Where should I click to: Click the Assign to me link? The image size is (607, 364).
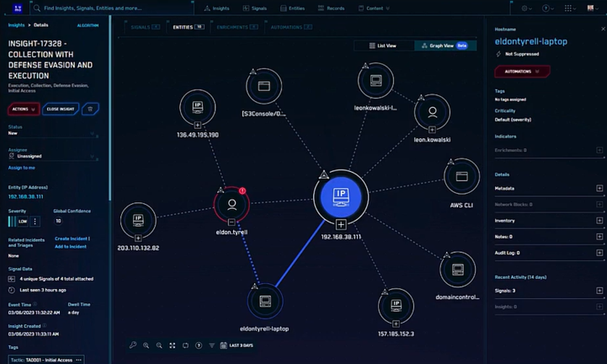coord(22,168)
